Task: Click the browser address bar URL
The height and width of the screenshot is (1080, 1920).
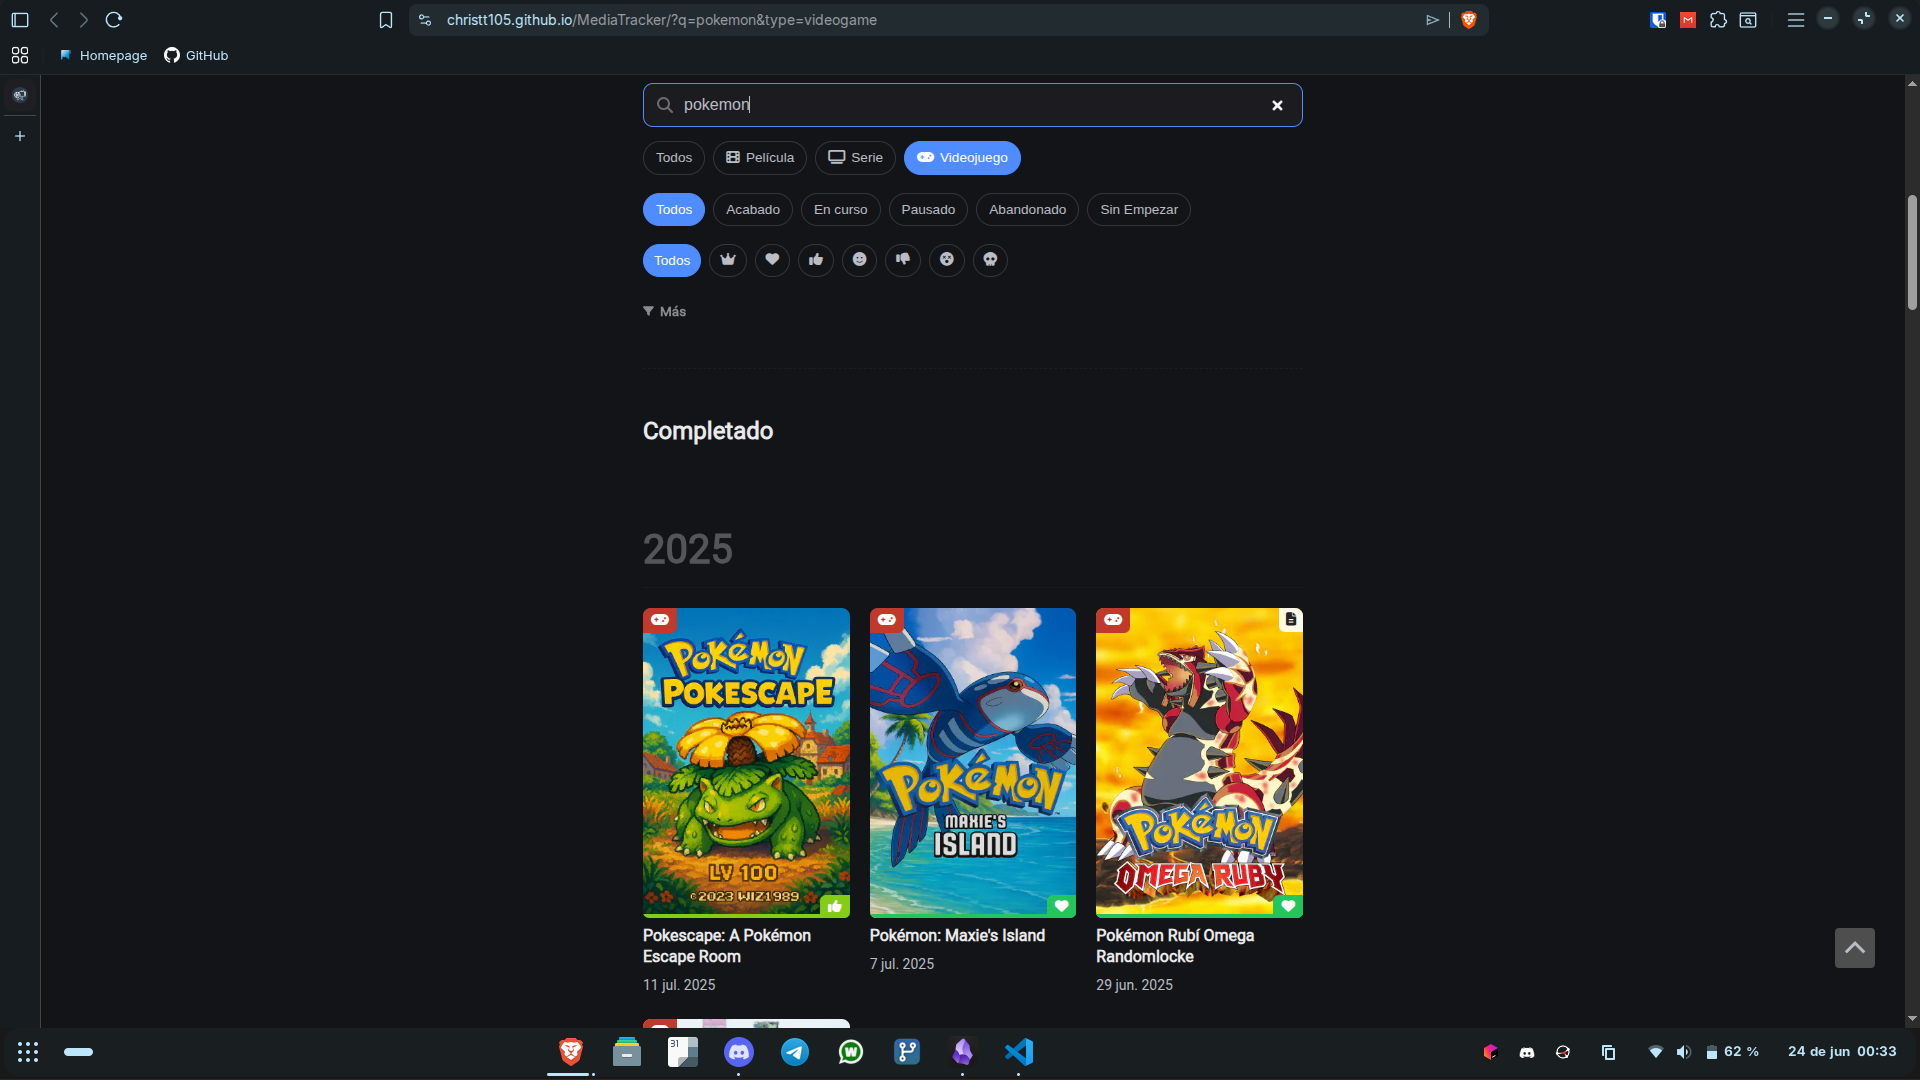Action: (662, 20)
